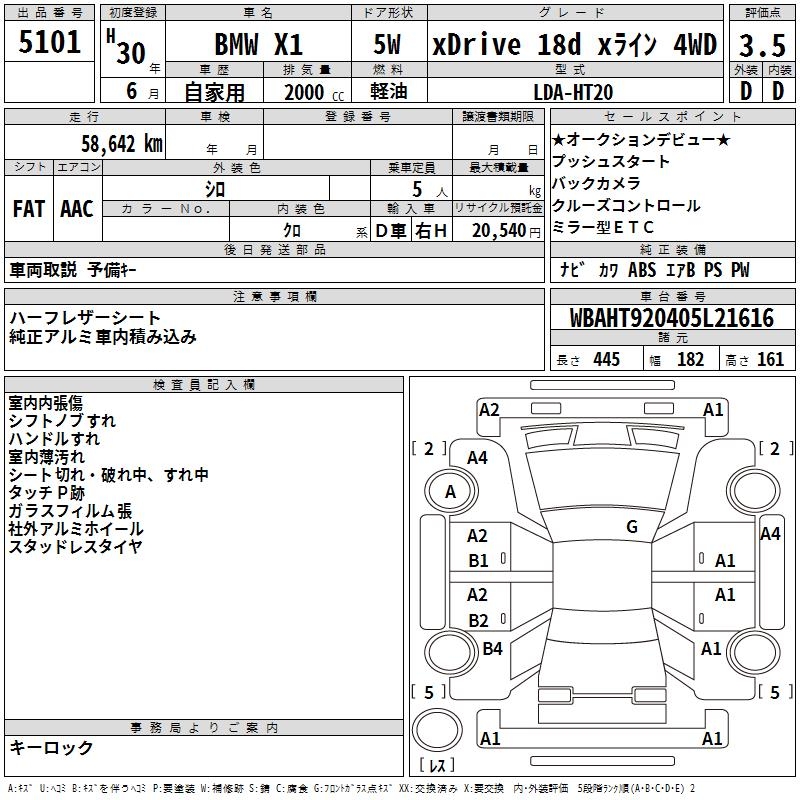Click the B2 damage marker on the rear door
The height and width of the screenshot is (800, 800).
coord(479,621)
